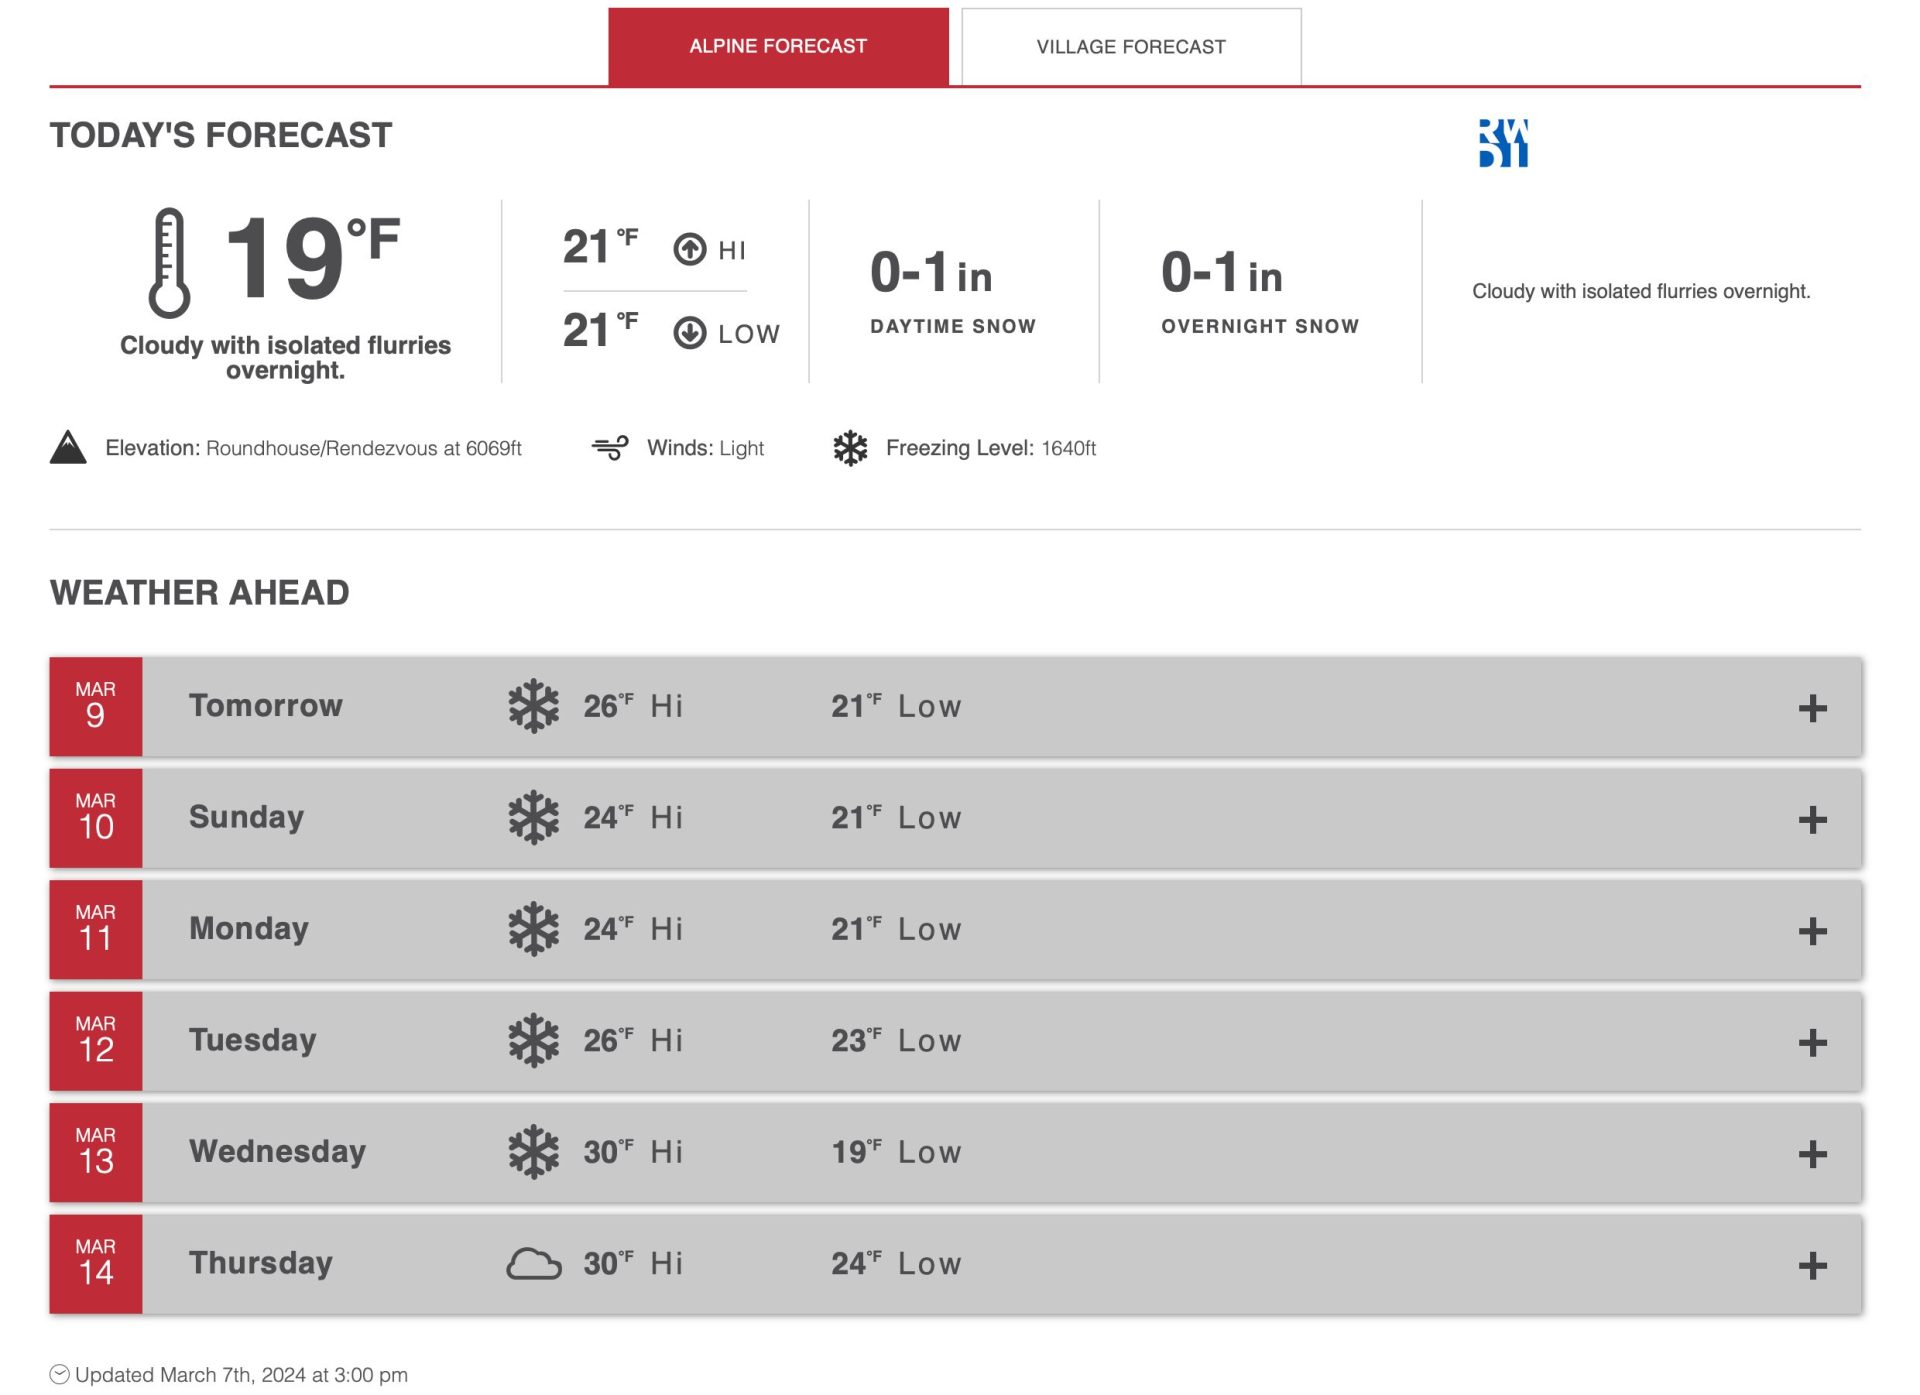Click the up-arrow HI temperature icon
The height and width of the screenshot is (1395, 1920).
point(690,249)
